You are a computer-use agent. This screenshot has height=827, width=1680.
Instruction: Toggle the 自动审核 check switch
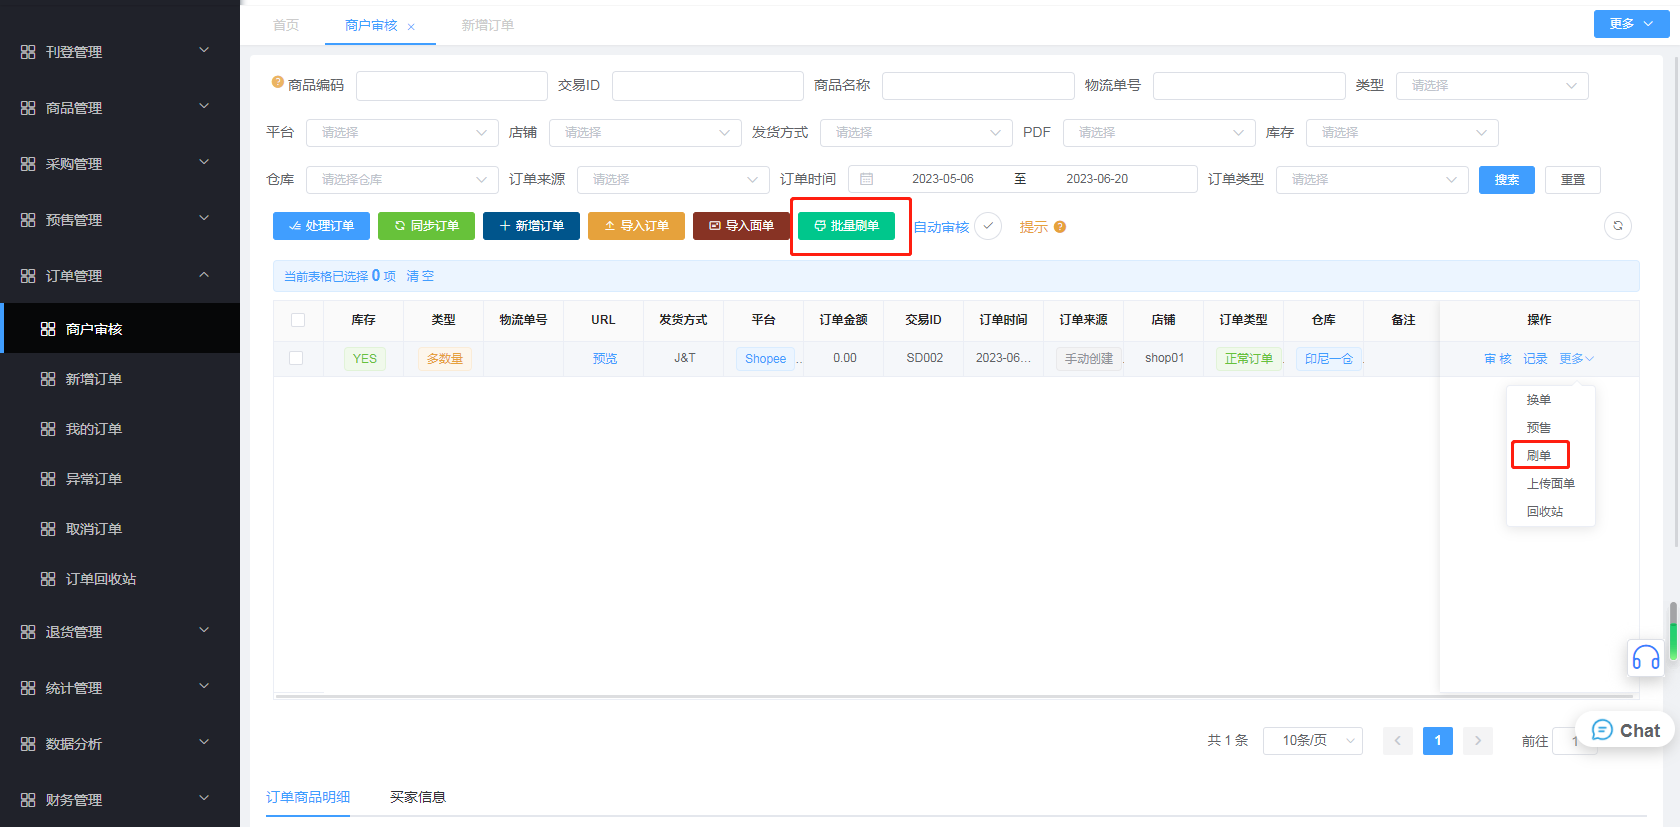tap(988, 226)
